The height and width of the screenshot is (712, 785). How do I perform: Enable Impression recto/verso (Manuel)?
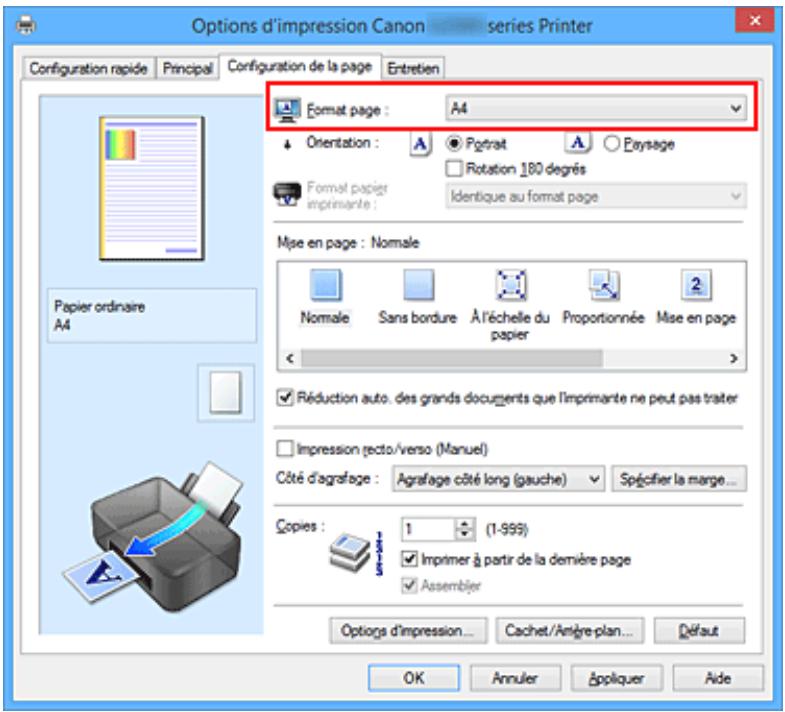[x=285, y=449]
